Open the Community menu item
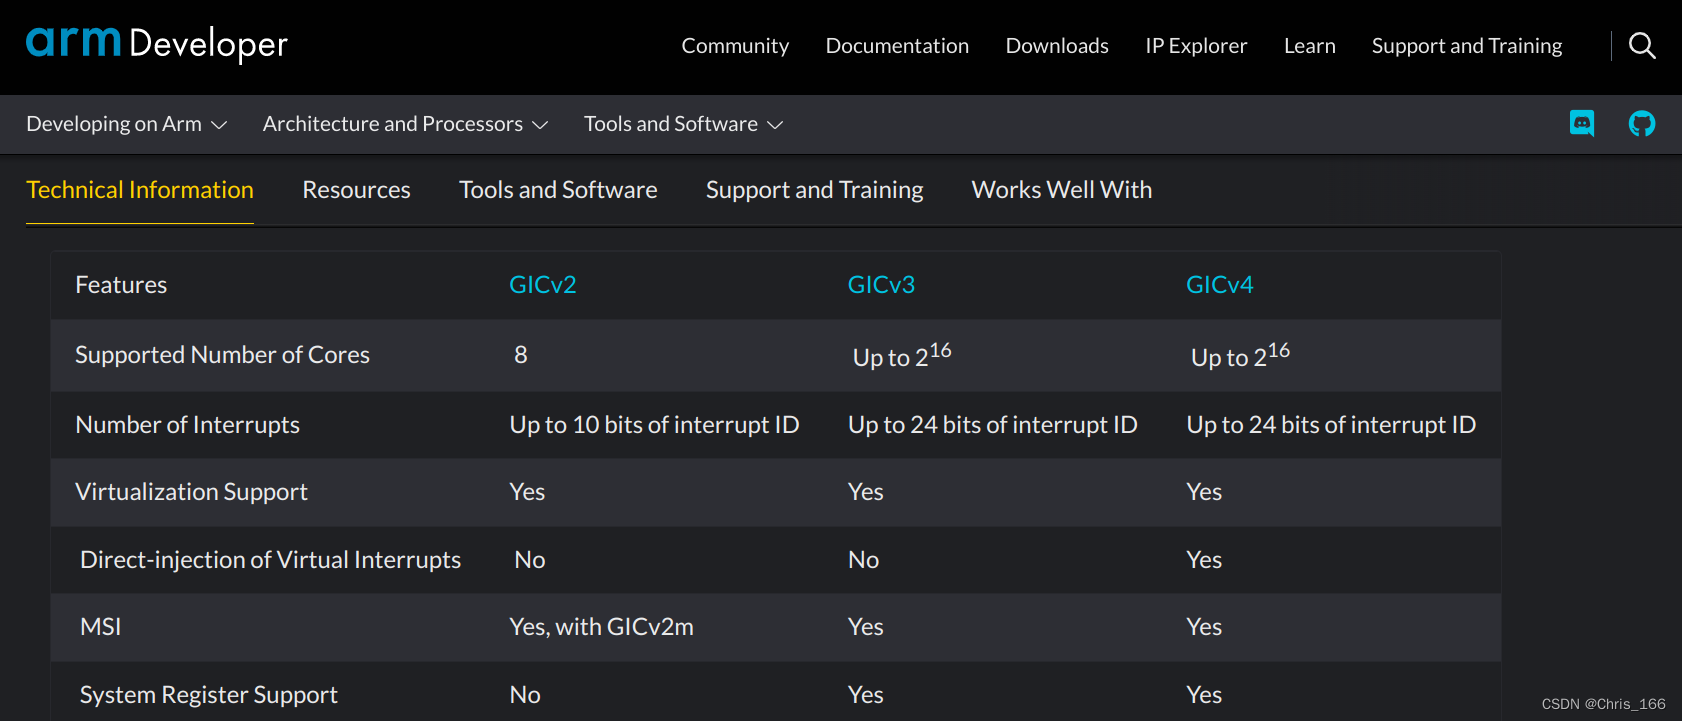This screenshot has height=721, width=1682. (x=735, y=46)
